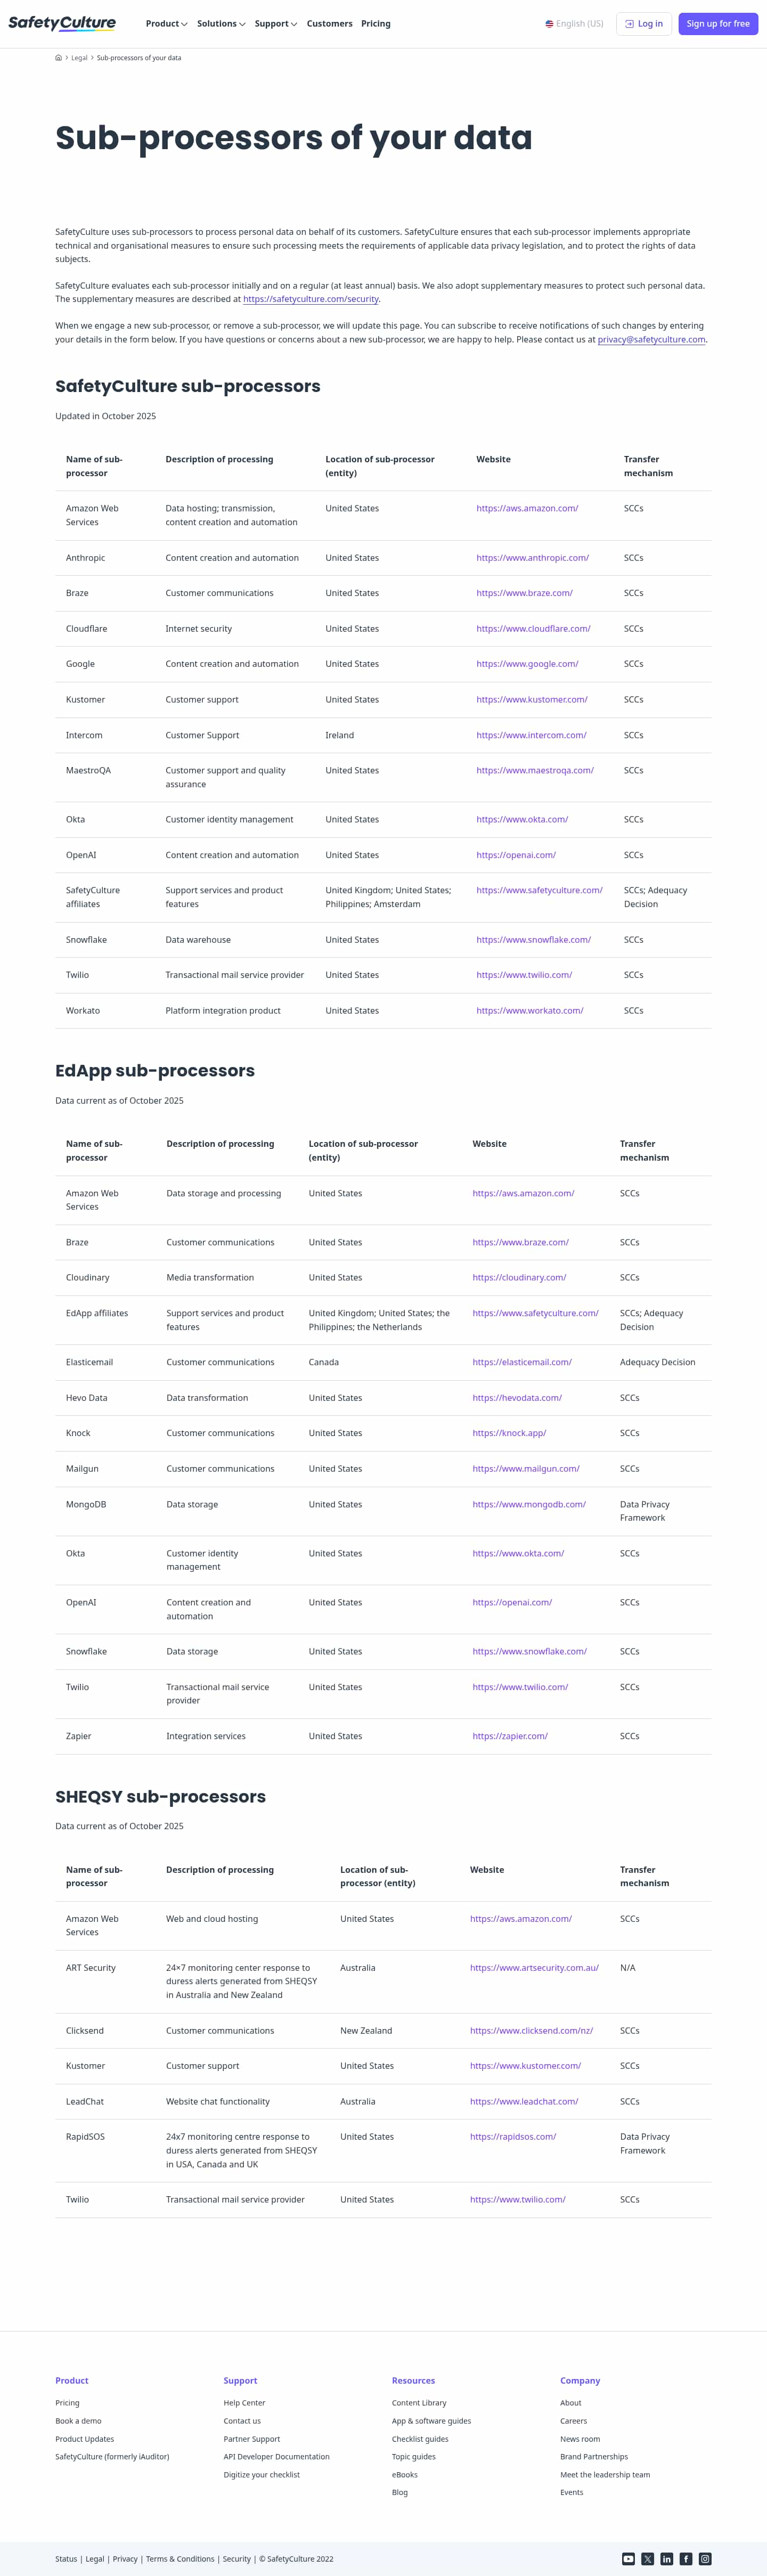Open the Facebook social icon
The height and width of the screenshot is (2576, 767).
(686, 2558)
